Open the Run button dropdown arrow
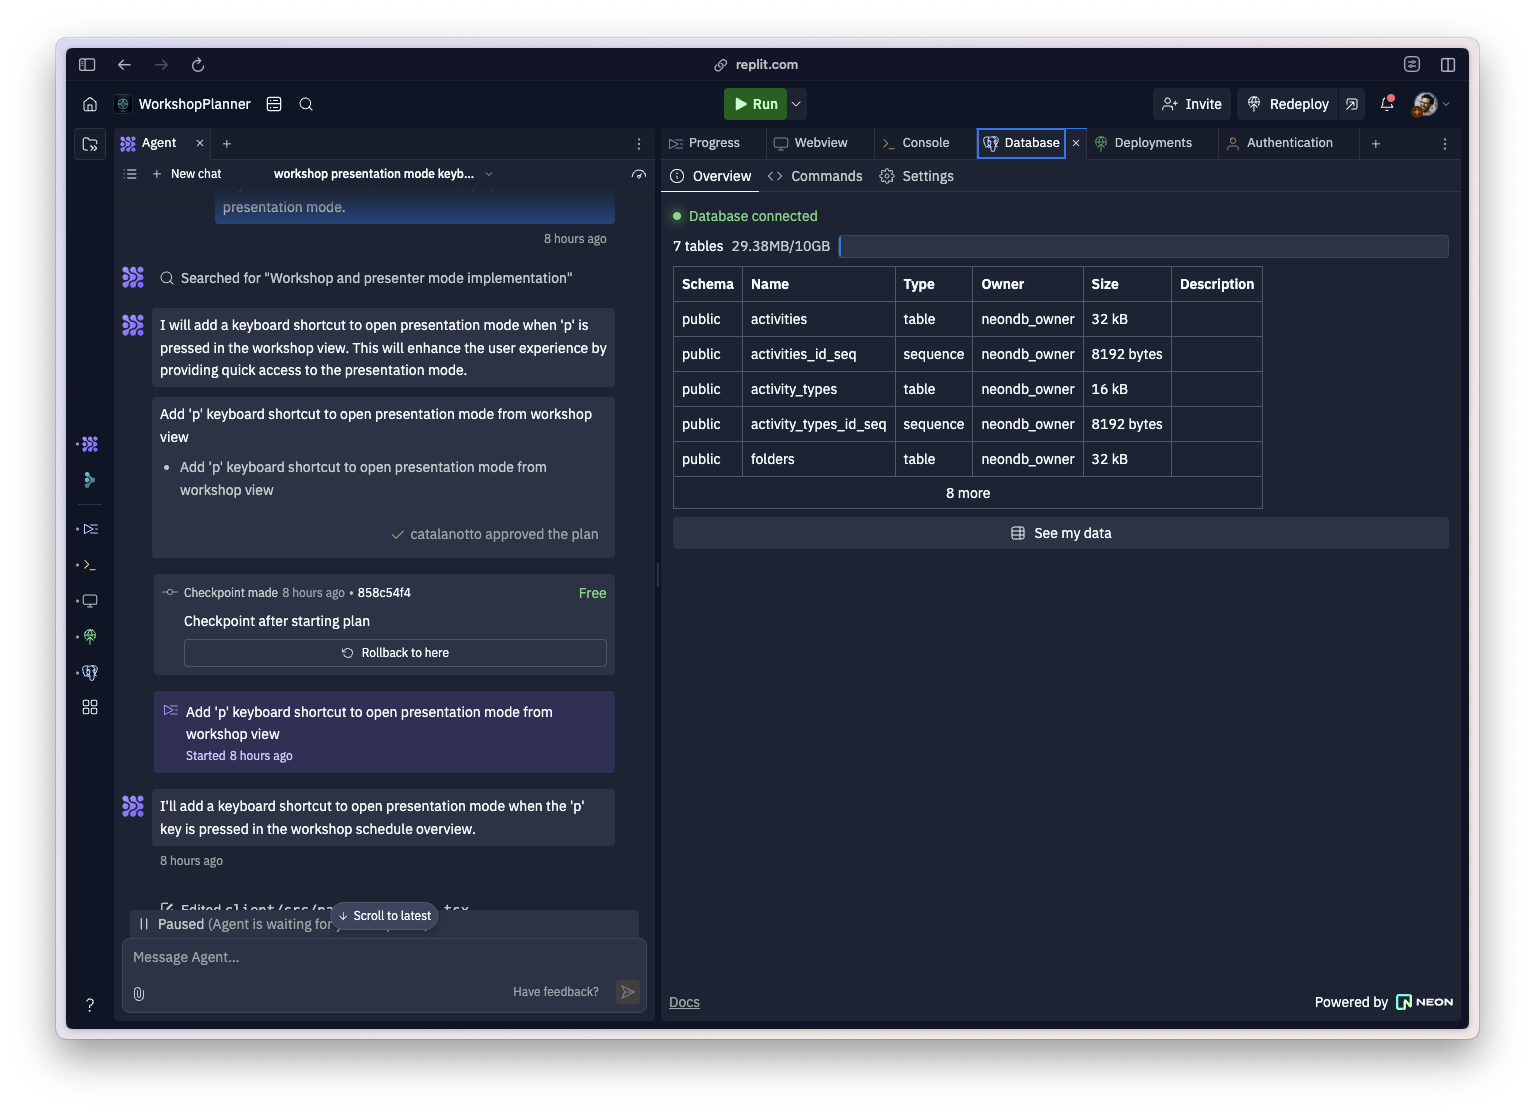 [796, 104]
